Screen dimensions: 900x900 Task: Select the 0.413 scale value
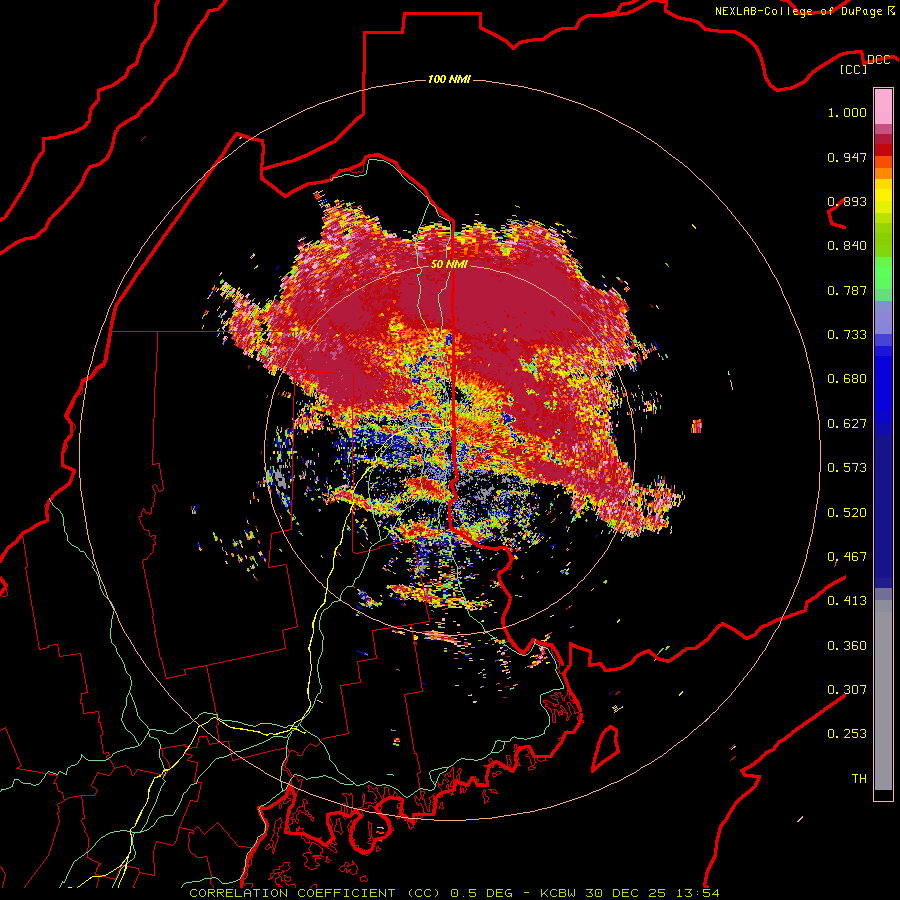pos(847,601)
